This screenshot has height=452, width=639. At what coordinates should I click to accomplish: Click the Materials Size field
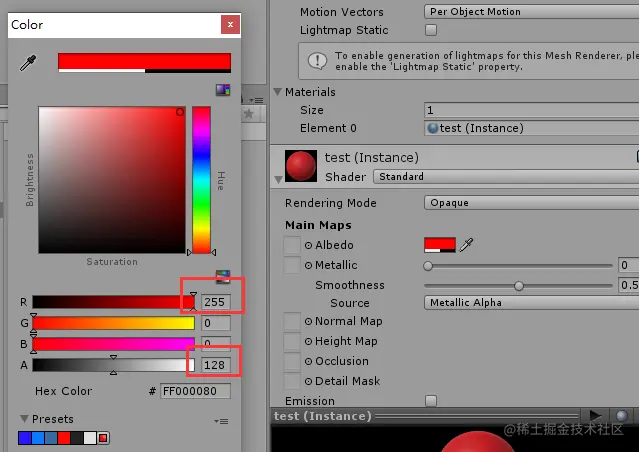pos(531,110)
